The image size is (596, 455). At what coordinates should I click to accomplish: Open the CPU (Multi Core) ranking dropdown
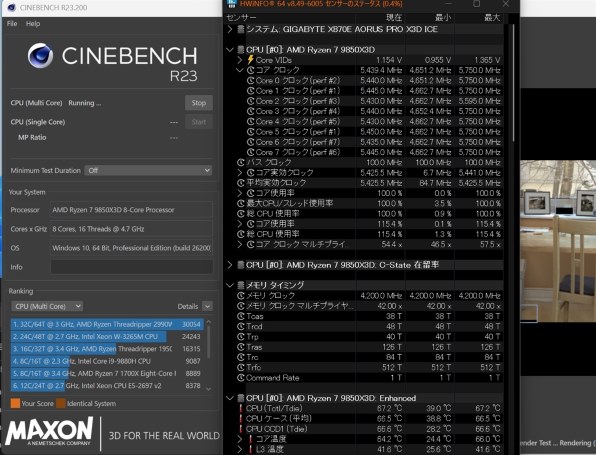(47, 306)
